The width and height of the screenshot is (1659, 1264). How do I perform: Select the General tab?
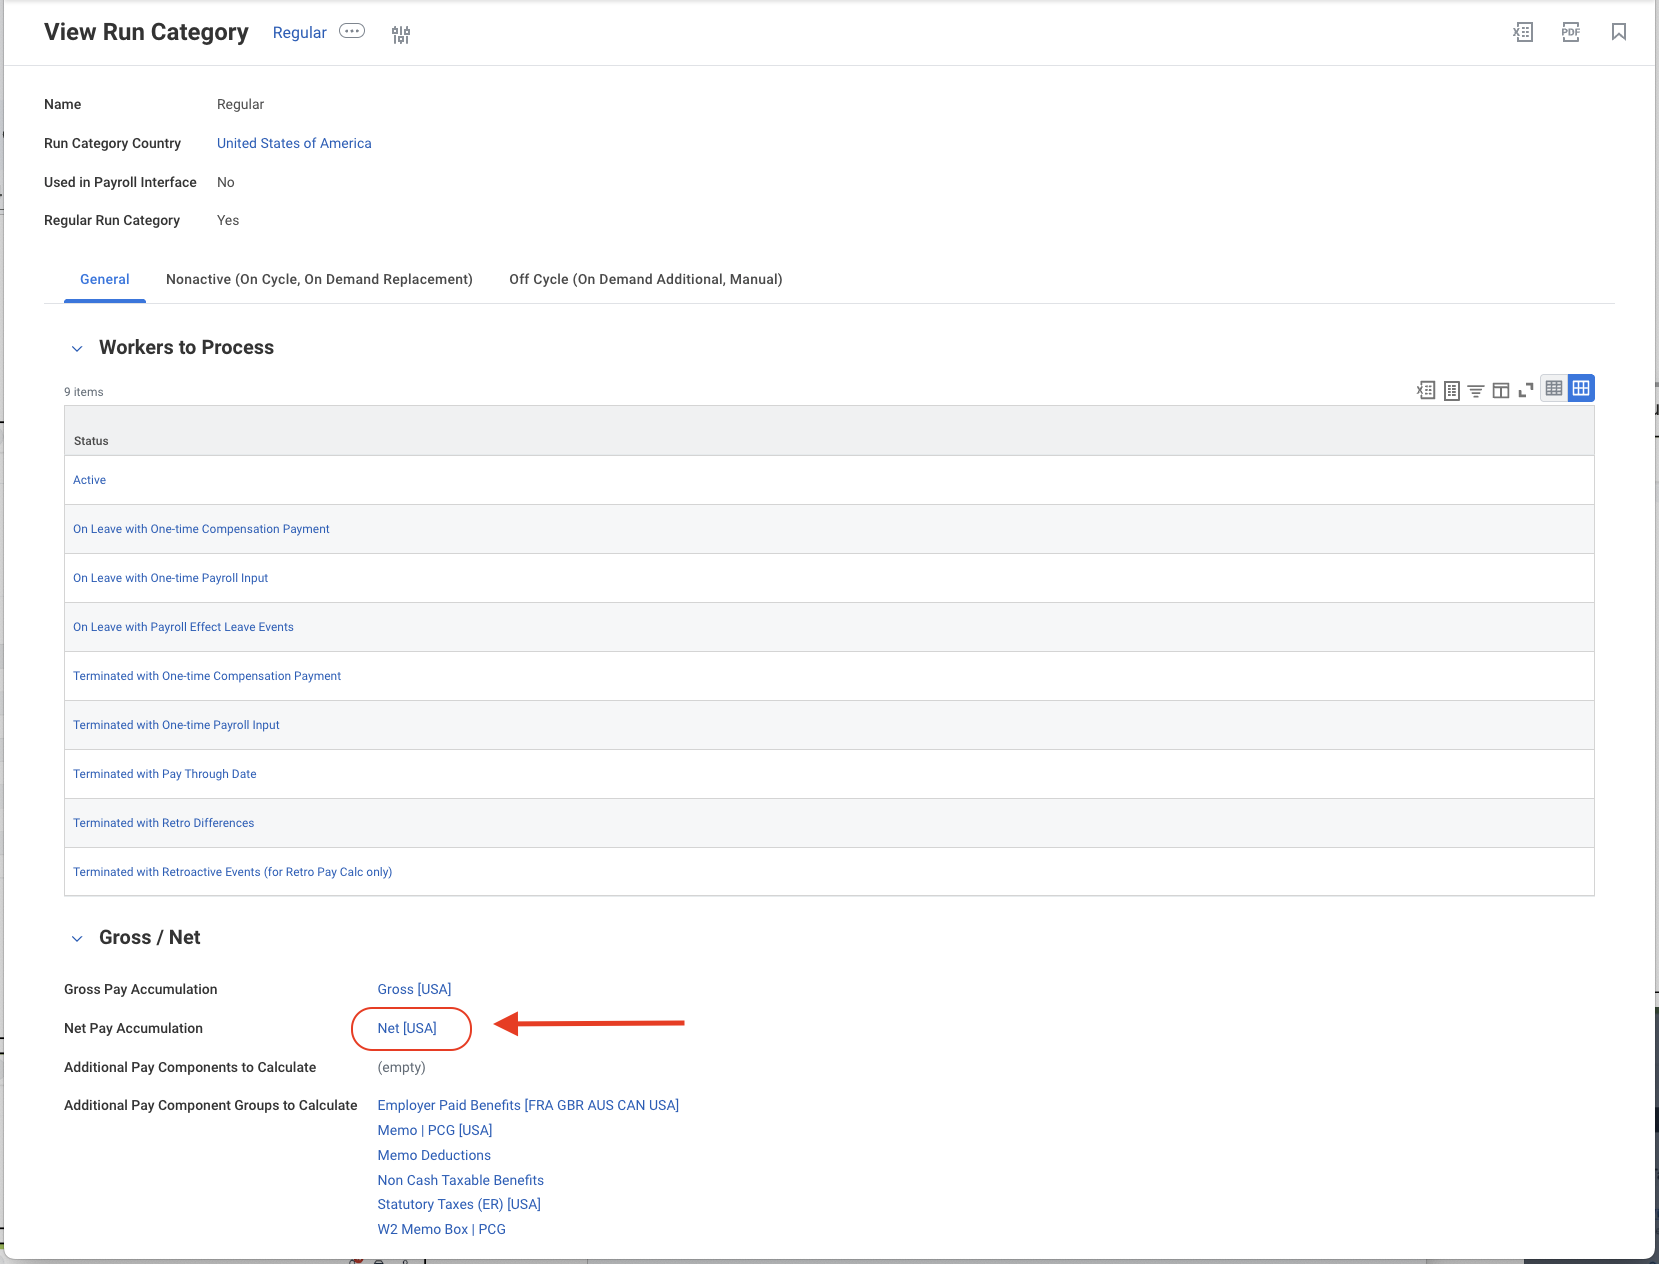[105, 279]
